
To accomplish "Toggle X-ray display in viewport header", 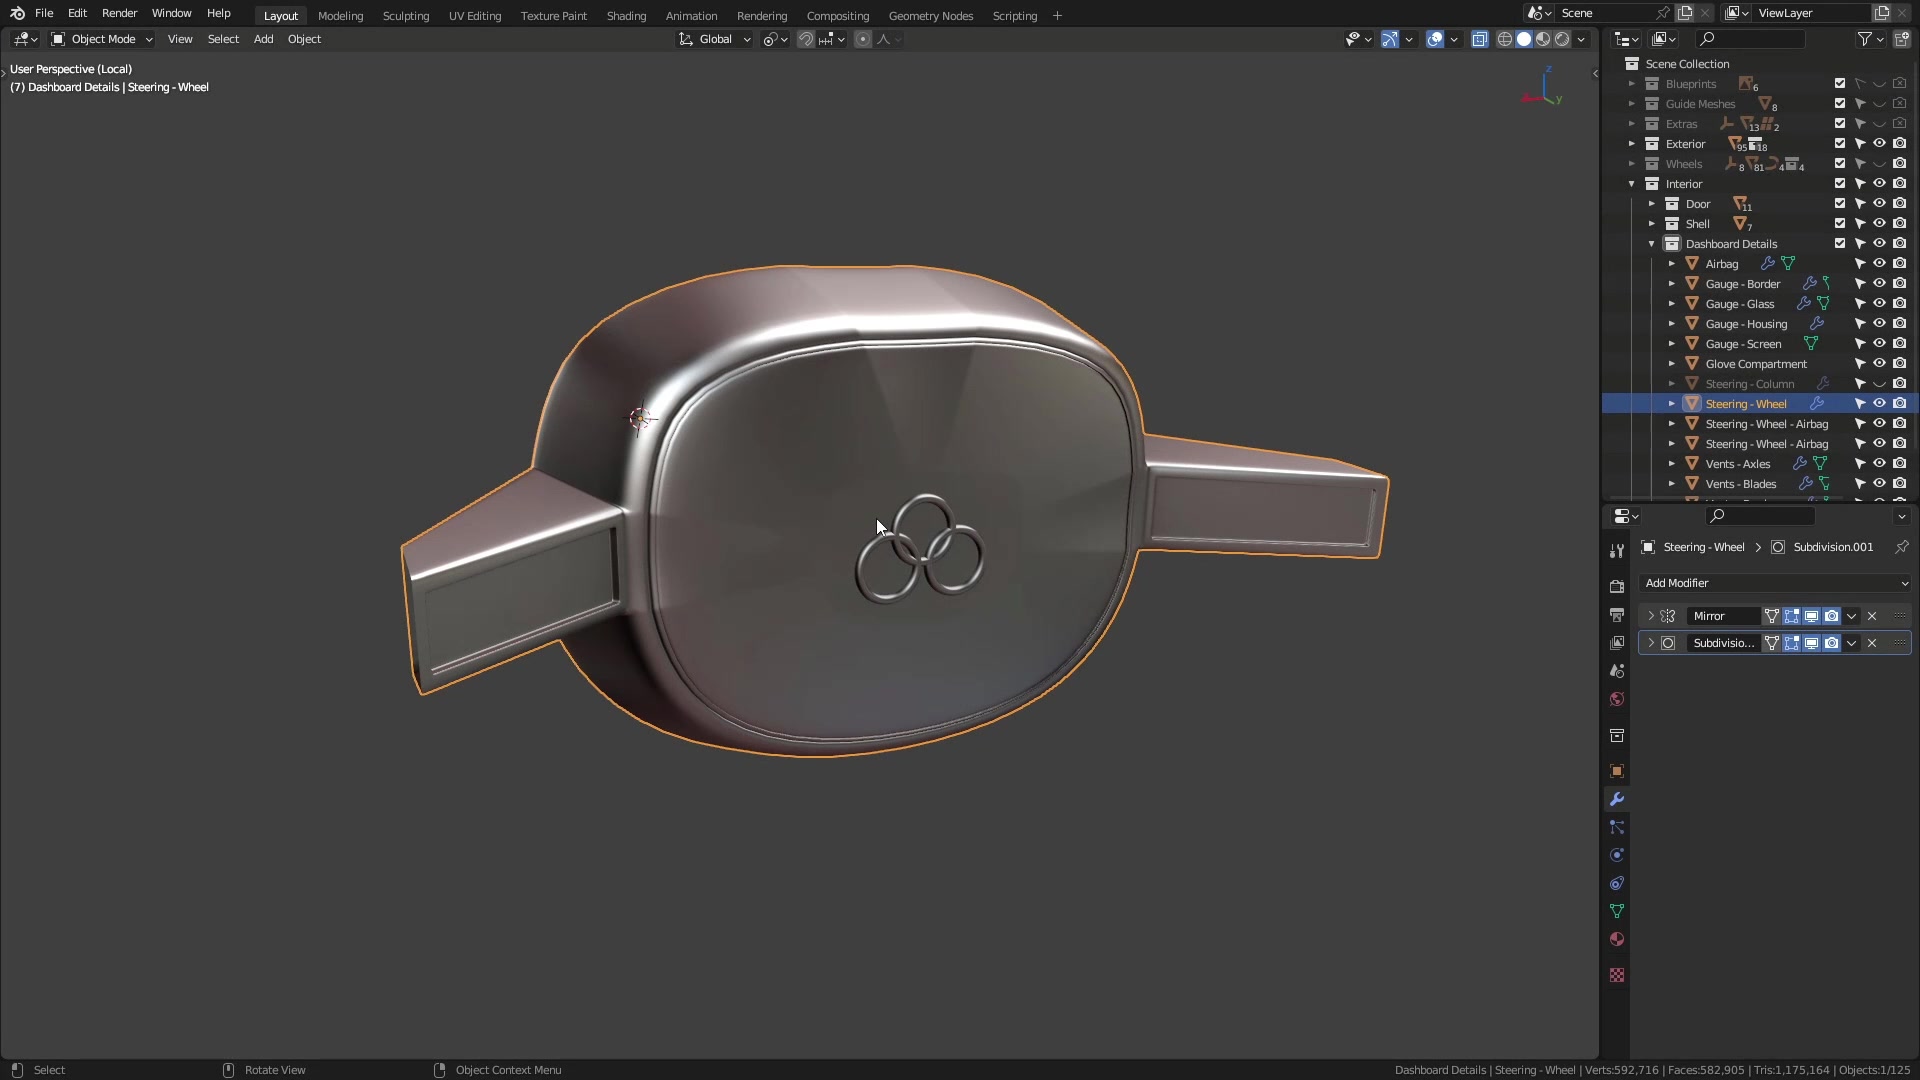I will 1480,39.
